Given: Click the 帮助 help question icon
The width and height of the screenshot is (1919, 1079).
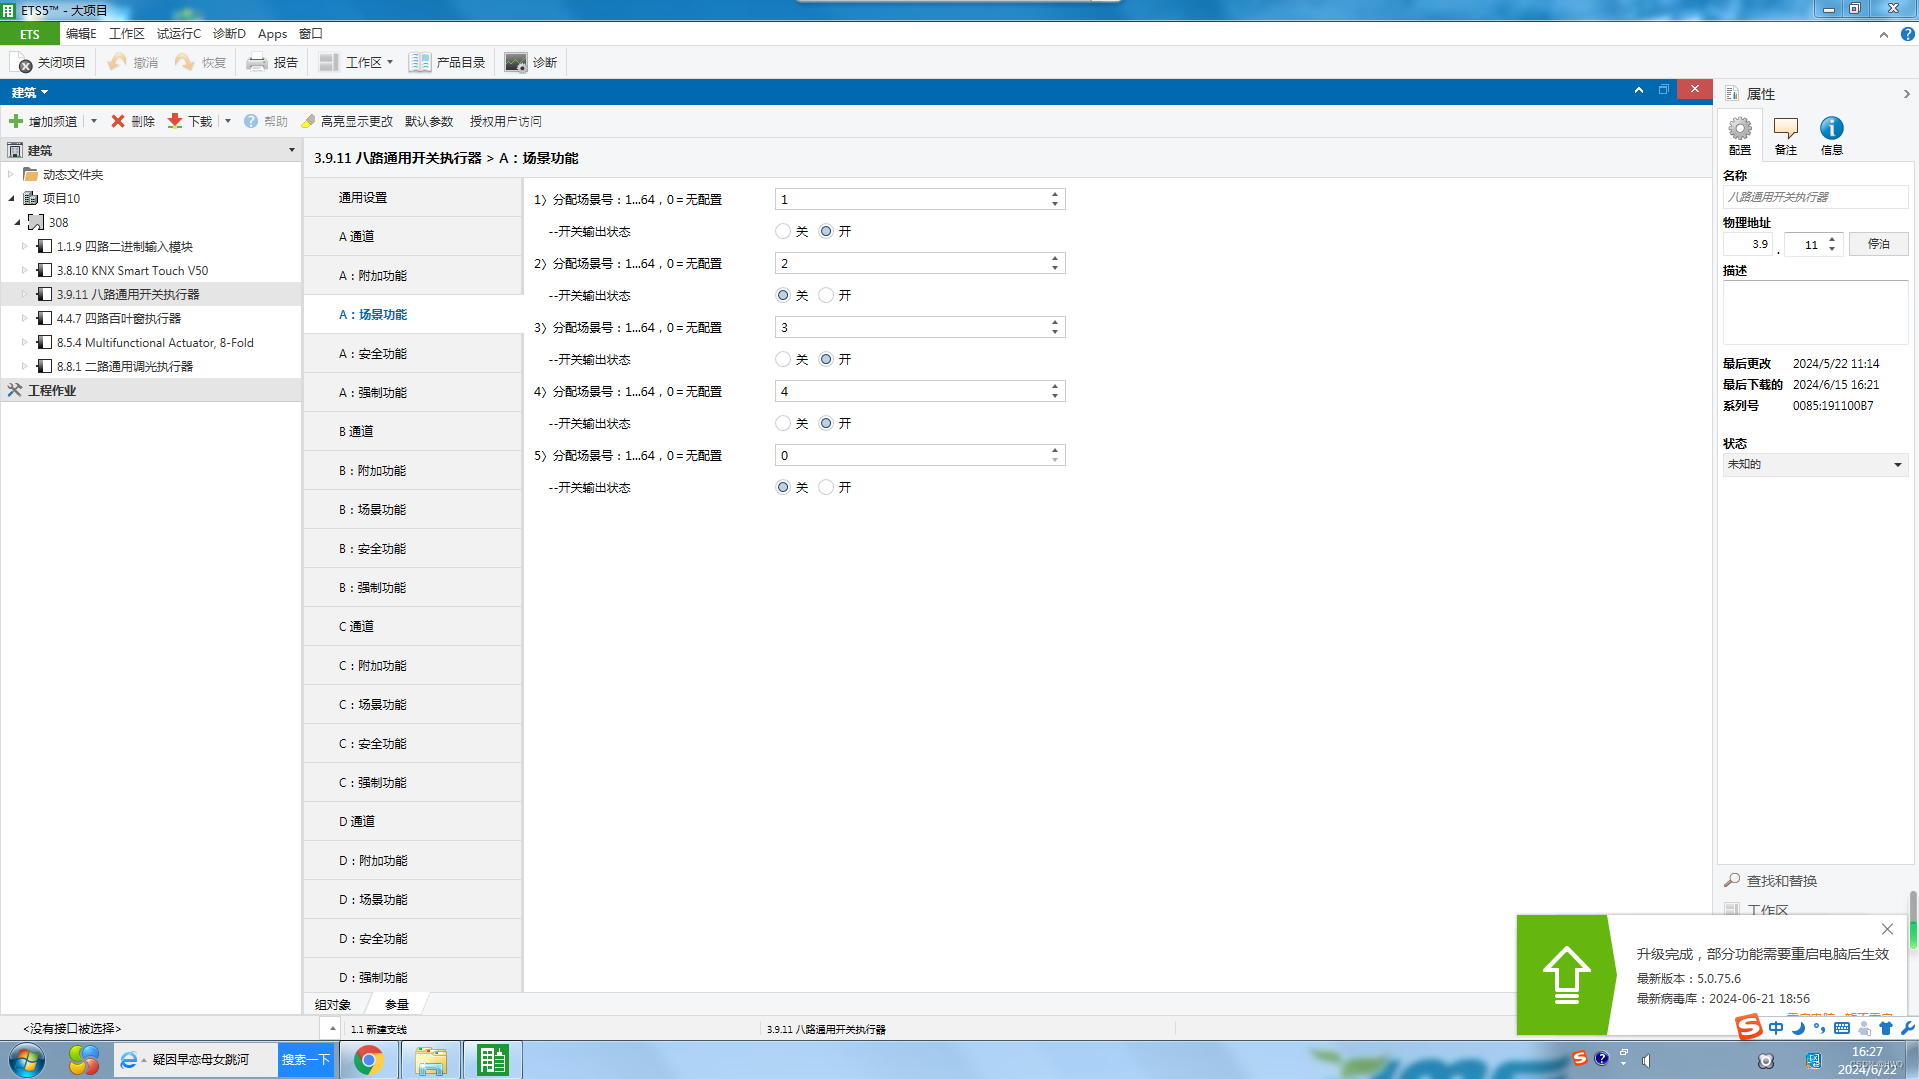Looking at the screenshot, I should click(x=251, y=121).
